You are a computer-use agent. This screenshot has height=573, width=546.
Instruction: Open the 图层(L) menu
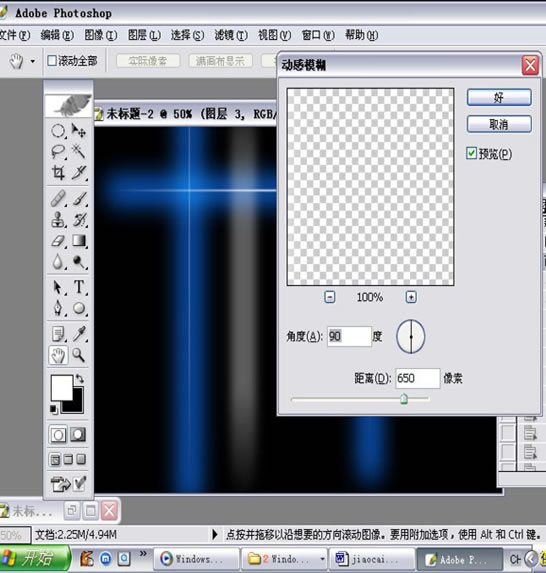pyautogui.click(x=144, y=35)
